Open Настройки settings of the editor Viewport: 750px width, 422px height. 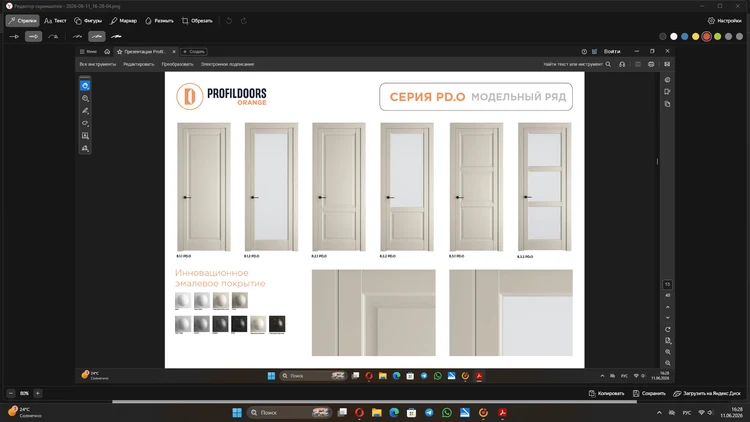[725, 21]
